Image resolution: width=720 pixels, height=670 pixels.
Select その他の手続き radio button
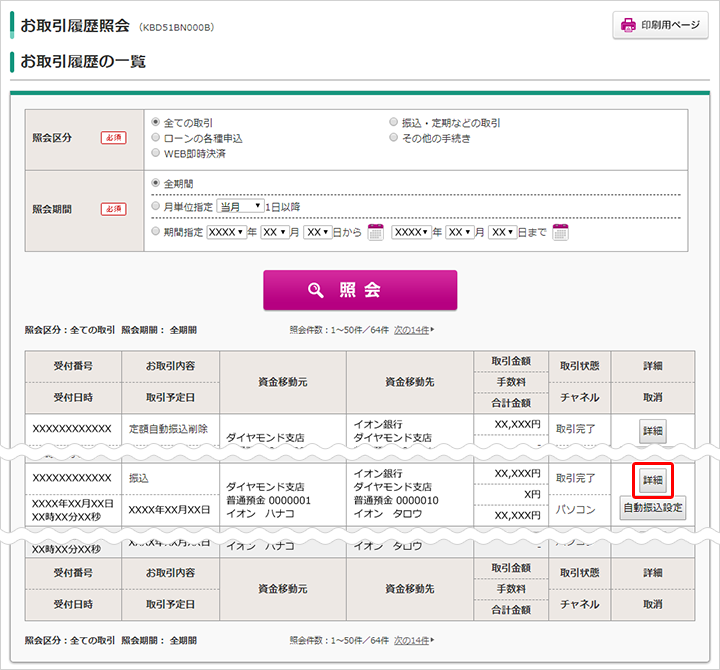pyautogui.click(x=394, y=137)
